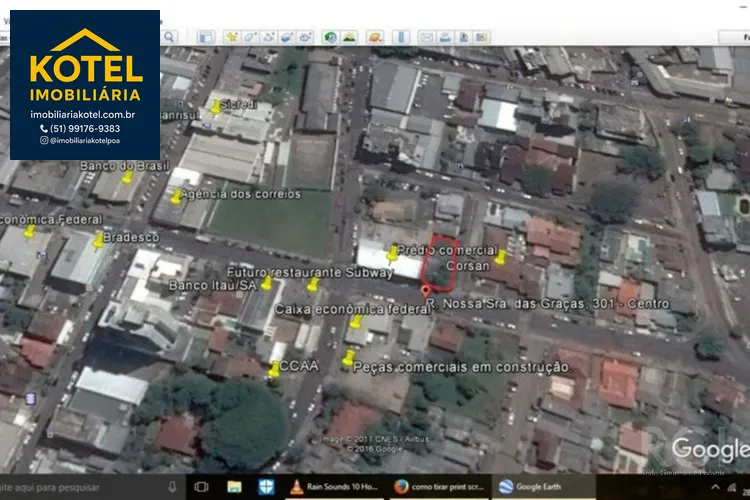This screenshot has height=500, width=750.
Task: Select the Bradesco yellow pushpin
Action: coord(98,240)
